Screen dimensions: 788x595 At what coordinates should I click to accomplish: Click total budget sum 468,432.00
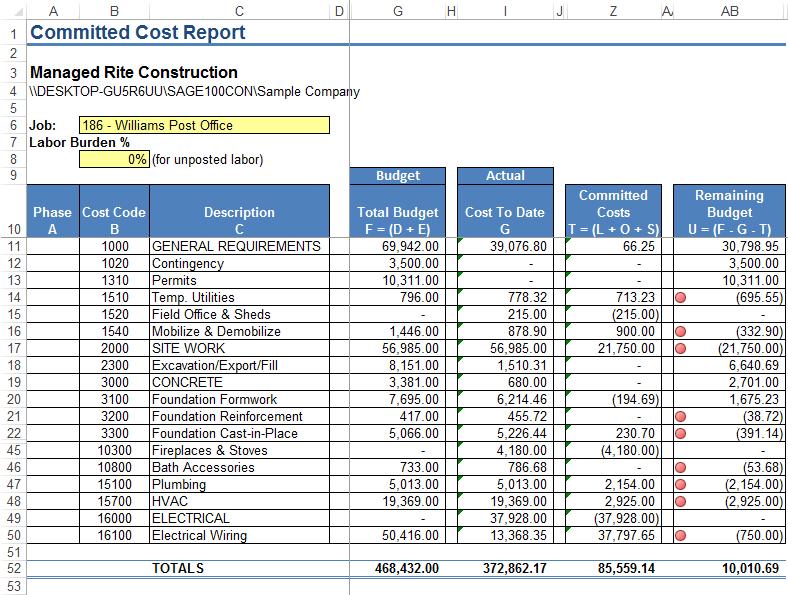(398, 568)
